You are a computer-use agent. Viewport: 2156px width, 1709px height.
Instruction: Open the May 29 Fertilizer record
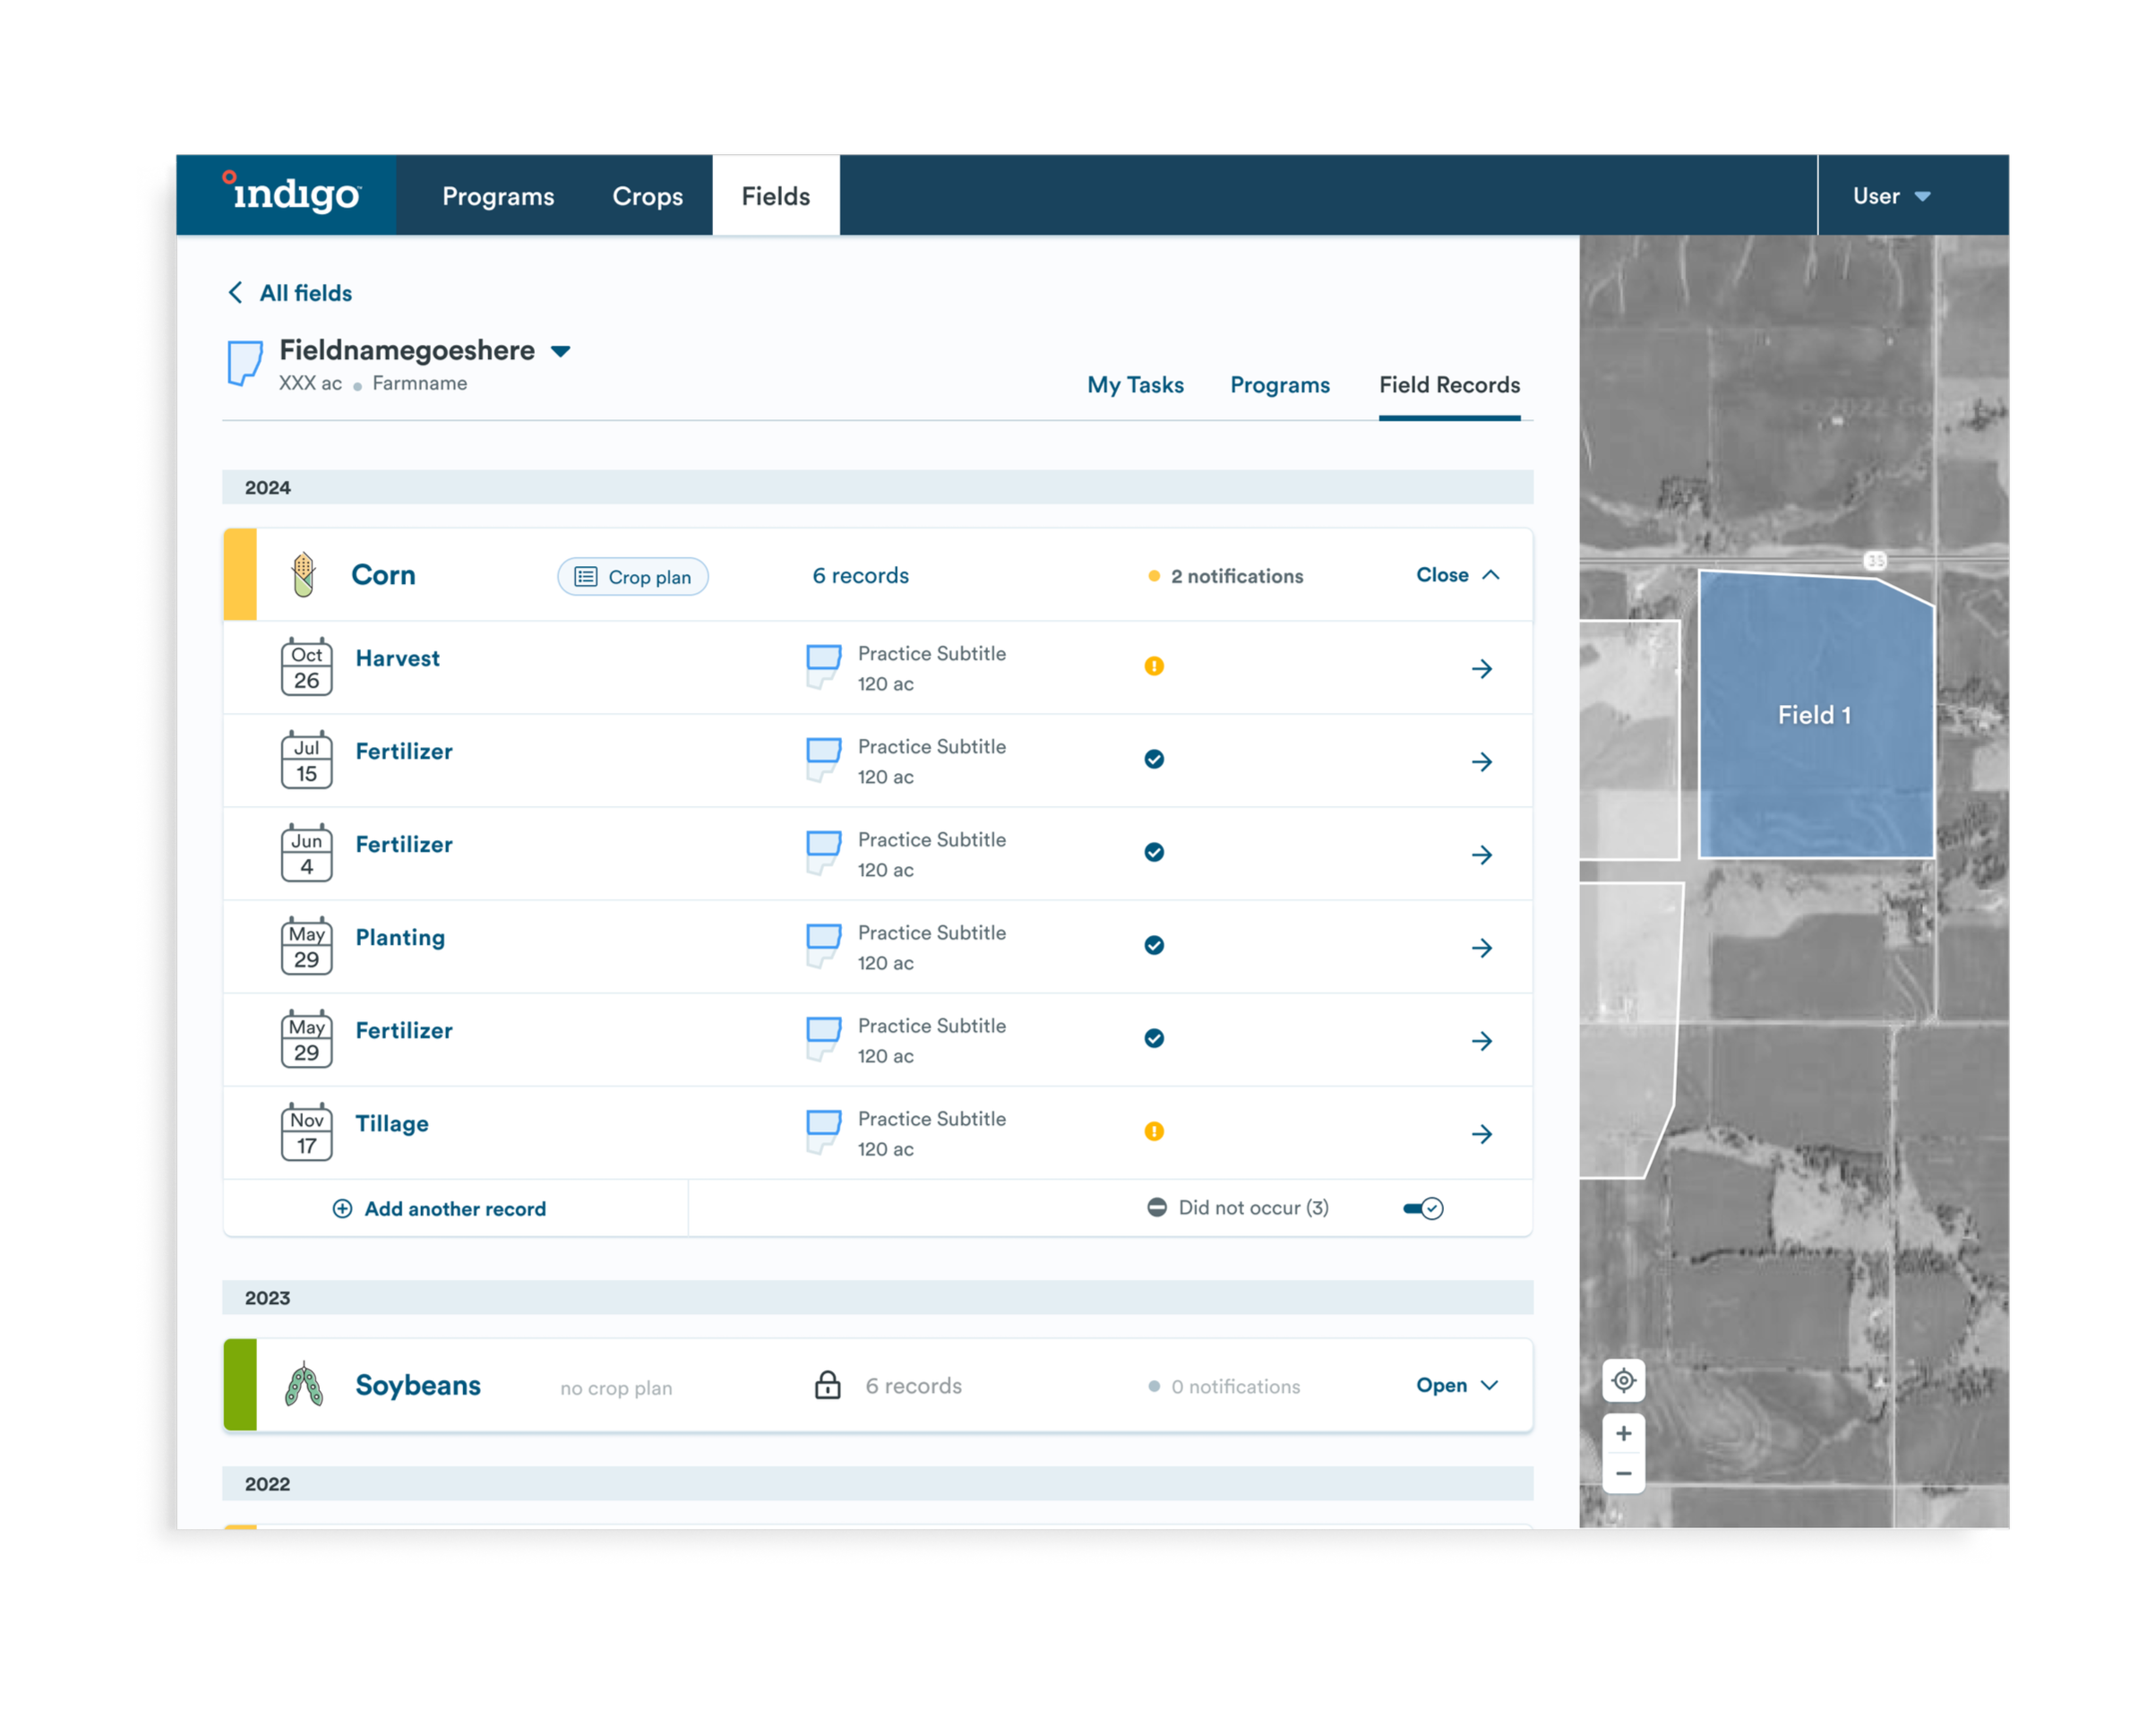point(404,1030)
